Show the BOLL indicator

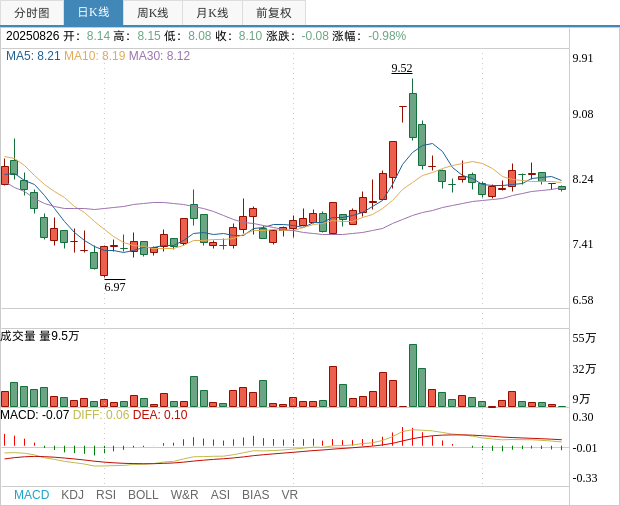tap(143, 495)
